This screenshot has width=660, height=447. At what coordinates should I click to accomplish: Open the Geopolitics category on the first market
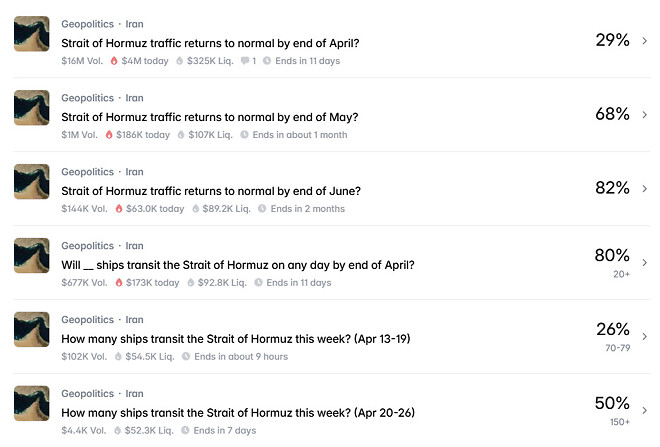[x=87, y=24]
